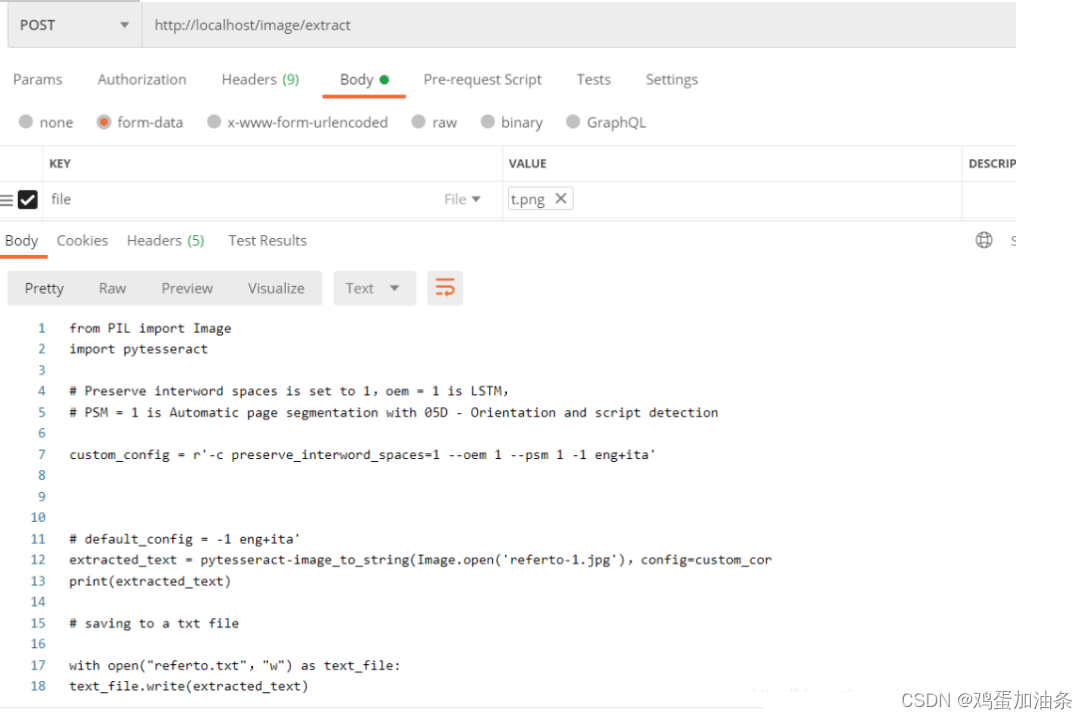Screen dimensions: 1087x720
Task: Switch to Pretty response view
Action: click(44, 288)
